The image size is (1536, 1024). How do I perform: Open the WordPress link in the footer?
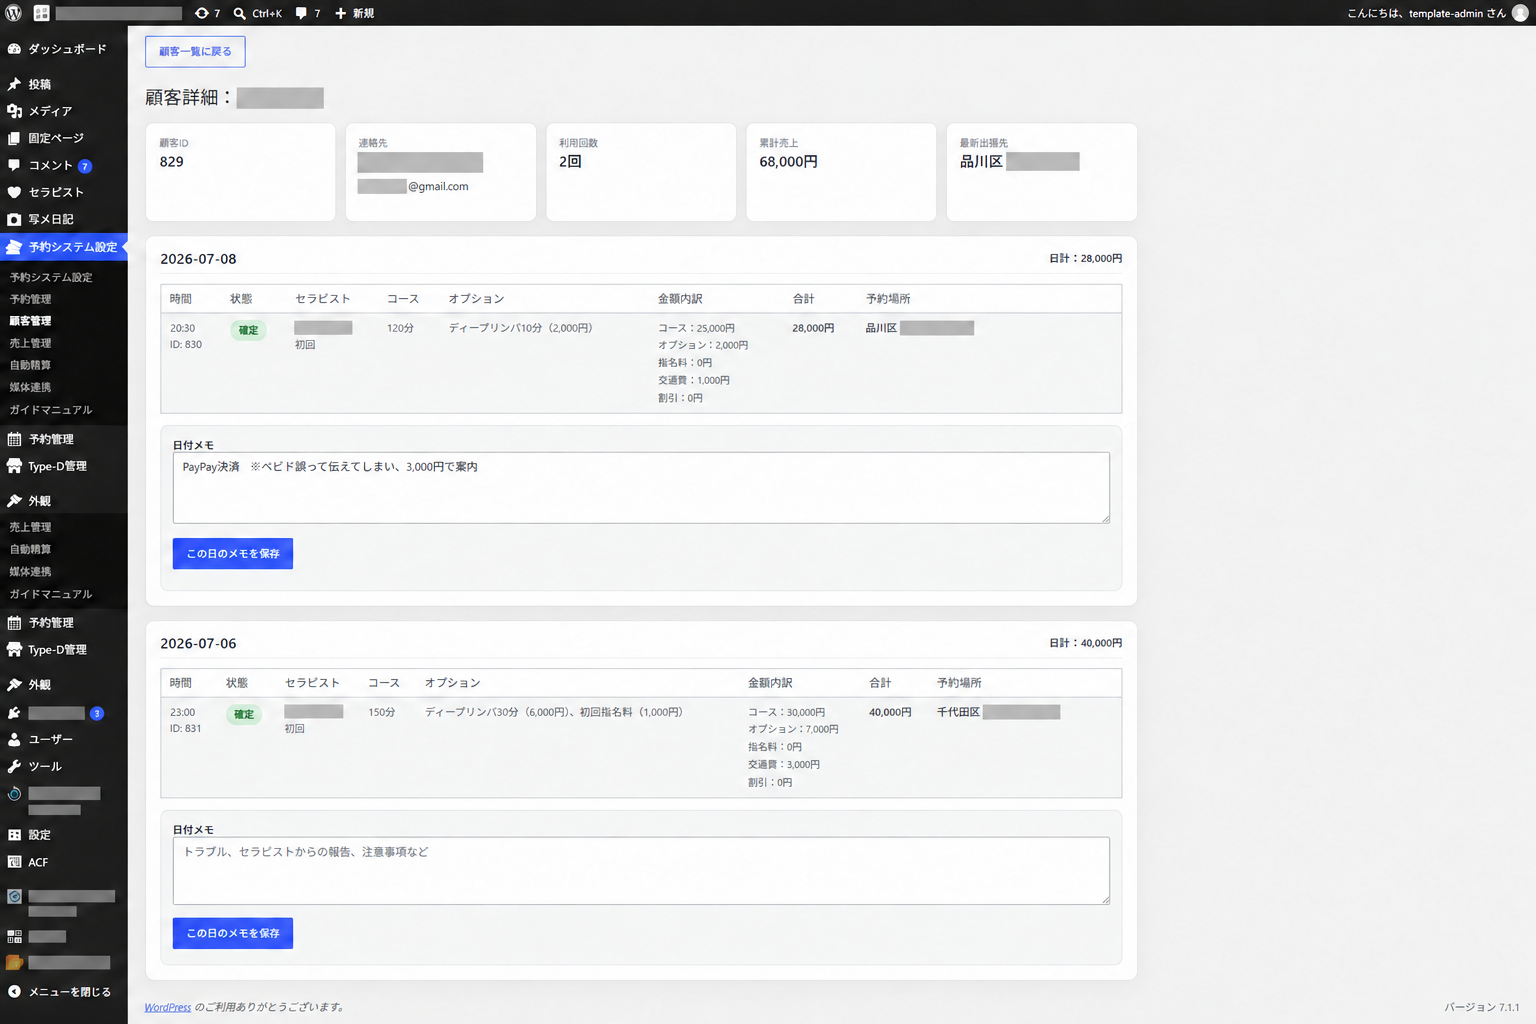(167, 1007)
